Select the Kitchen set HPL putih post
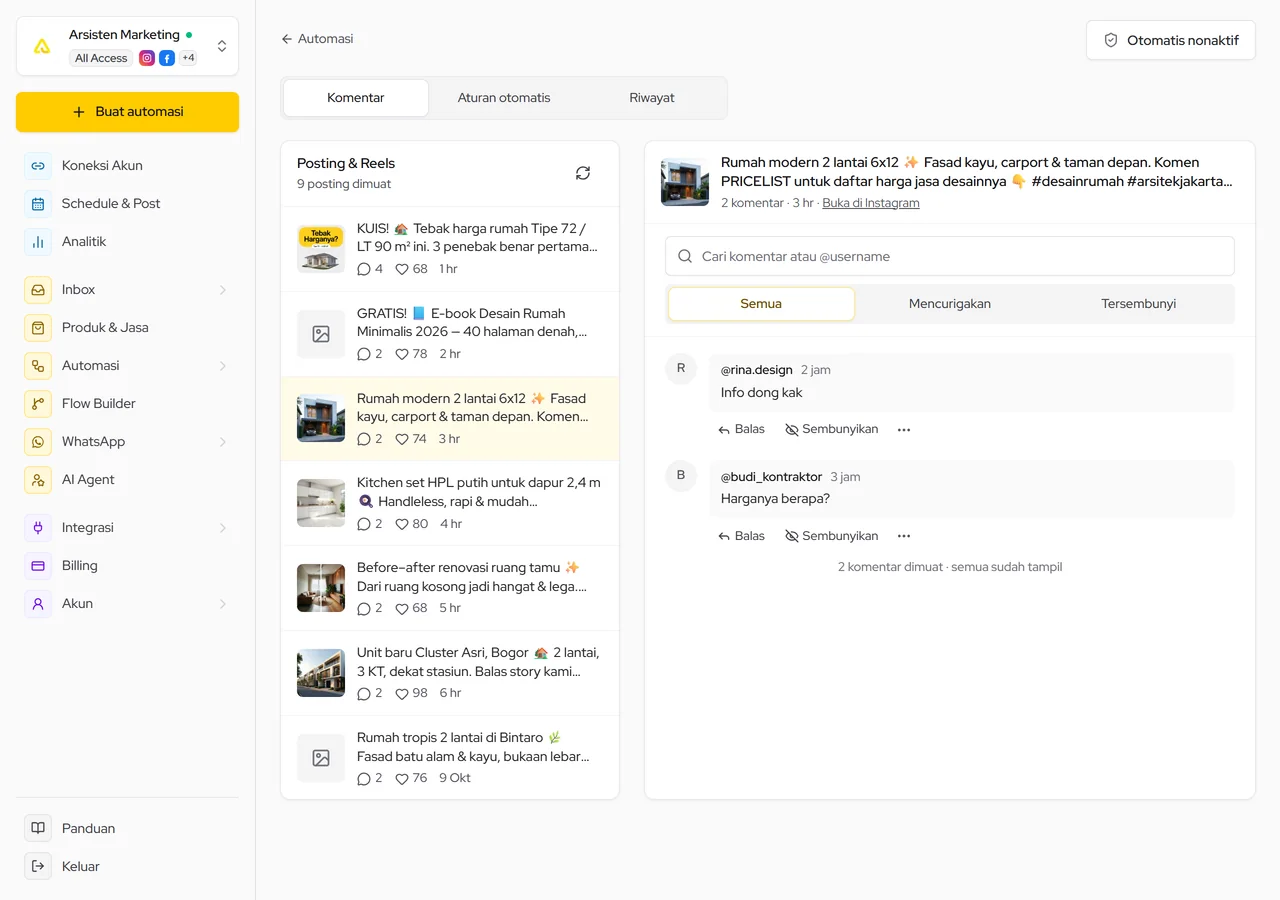 (x=450, y=503)
